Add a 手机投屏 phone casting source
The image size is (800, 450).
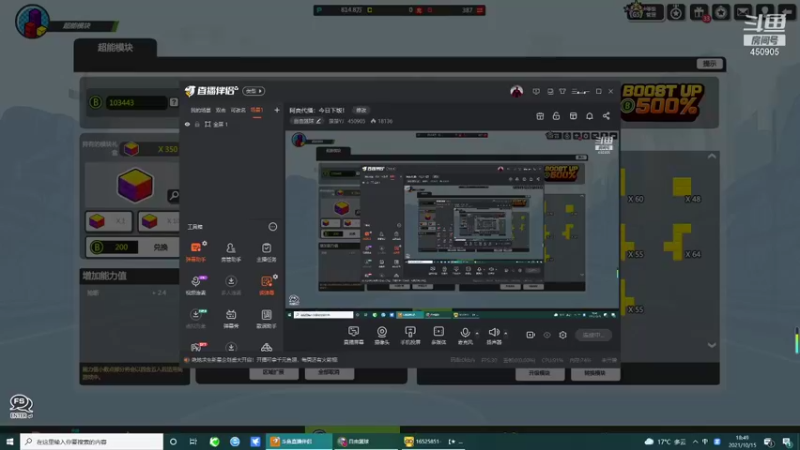point(410,335)
